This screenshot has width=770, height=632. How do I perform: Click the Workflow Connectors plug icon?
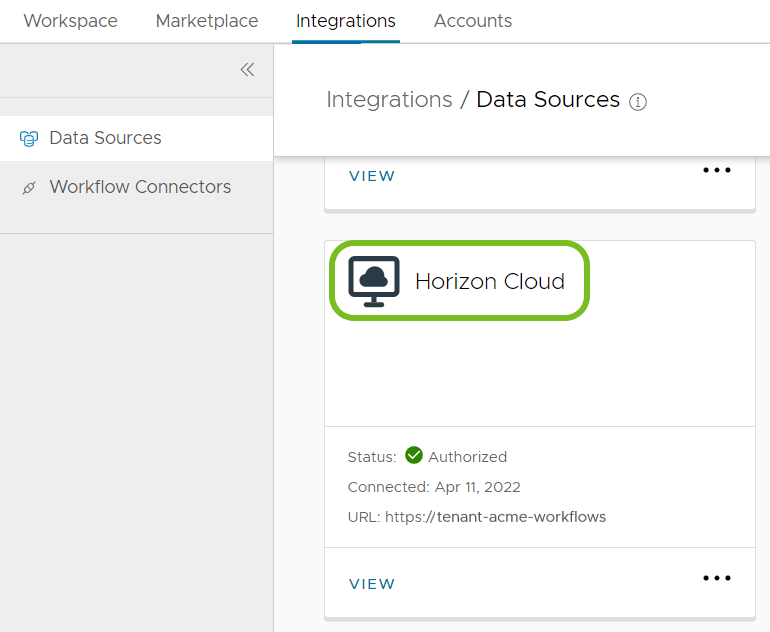pos(29,188)
